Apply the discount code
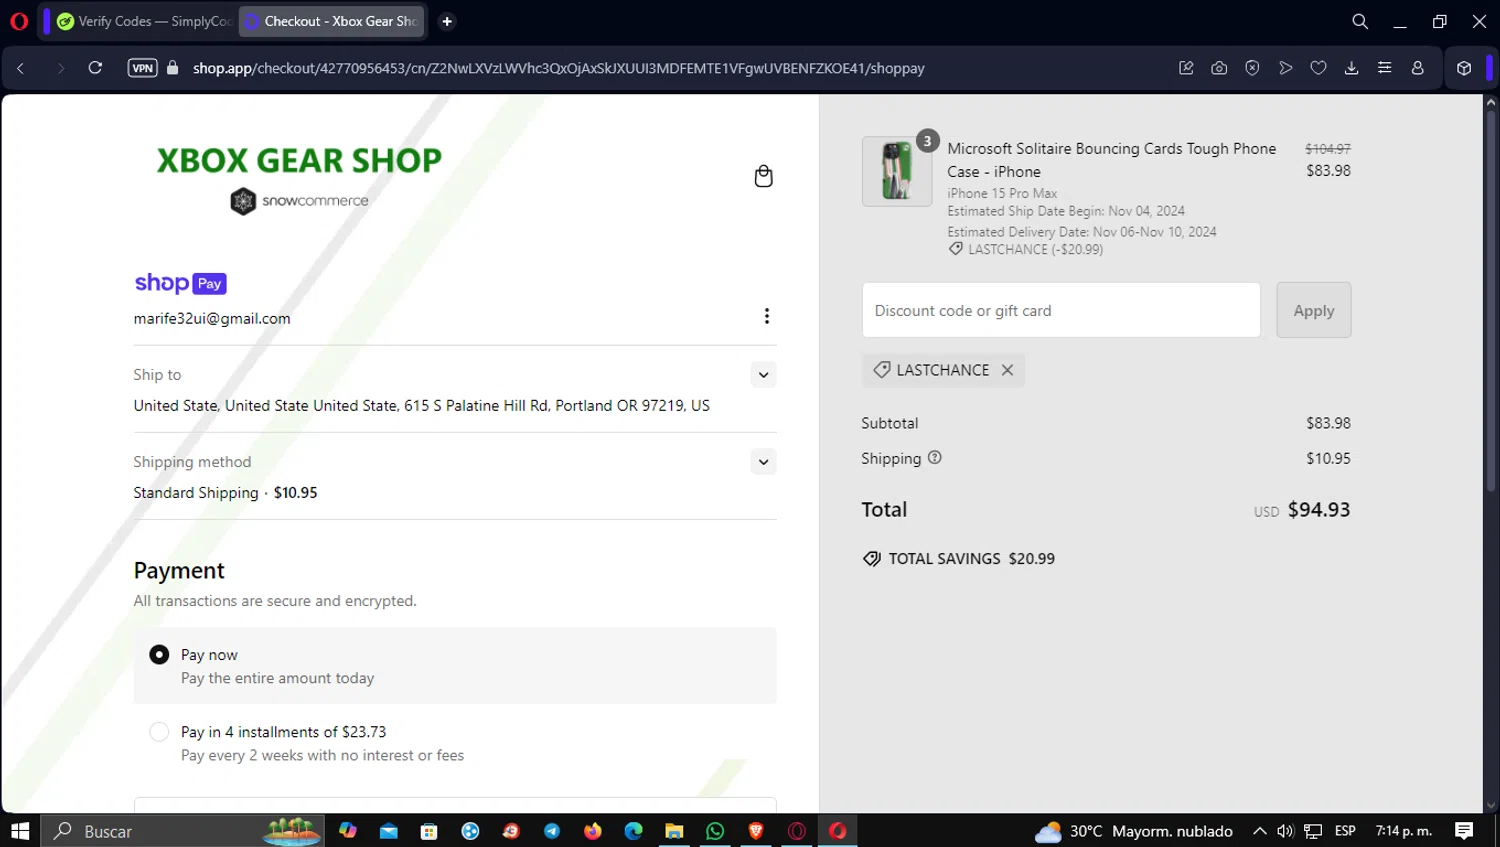 click(1314, 310)
